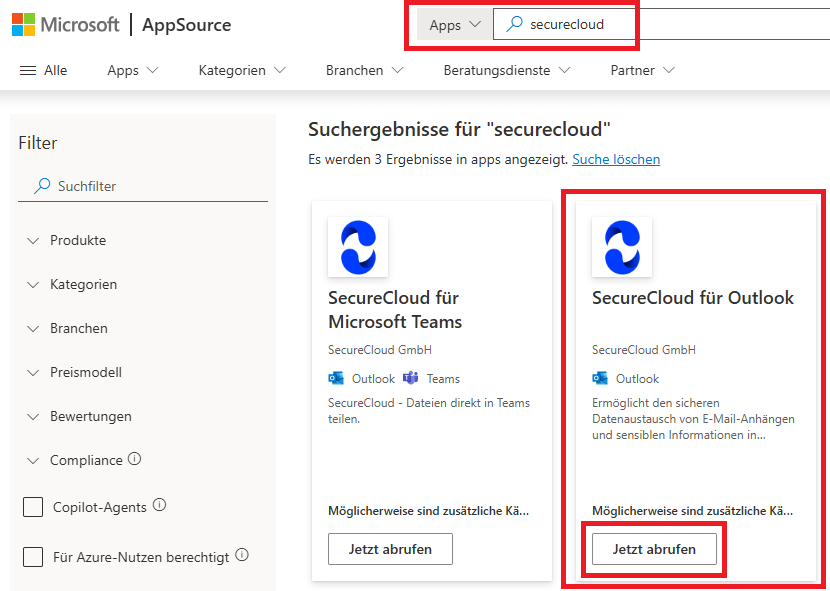Image resolution: width=830 pixels, height=591 pixels.
Task: Expand the Produkte filter section
Action: point(67,240)
